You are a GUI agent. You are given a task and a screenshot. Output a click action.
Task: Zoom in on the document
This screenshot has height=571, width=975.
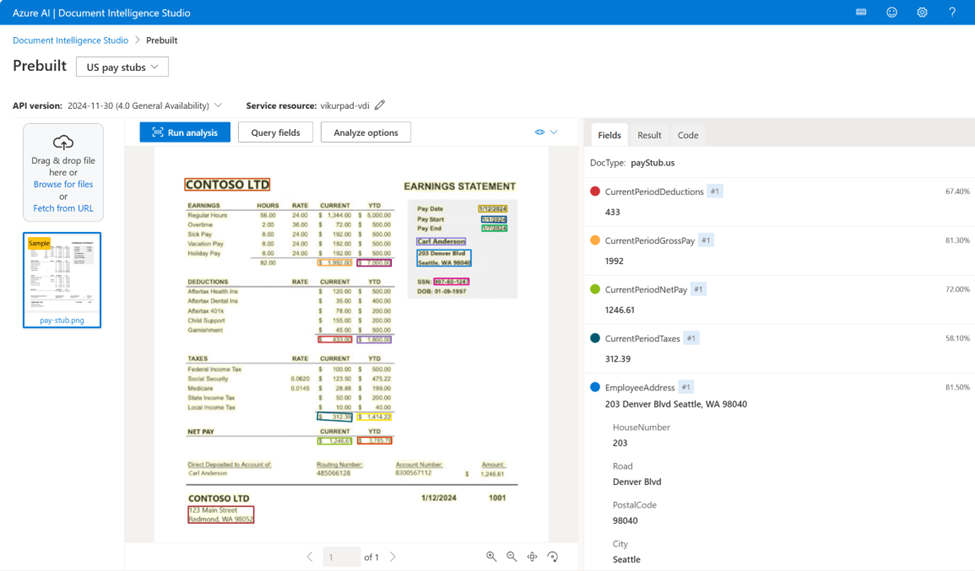pyautogui.click(x=491, y=557)
